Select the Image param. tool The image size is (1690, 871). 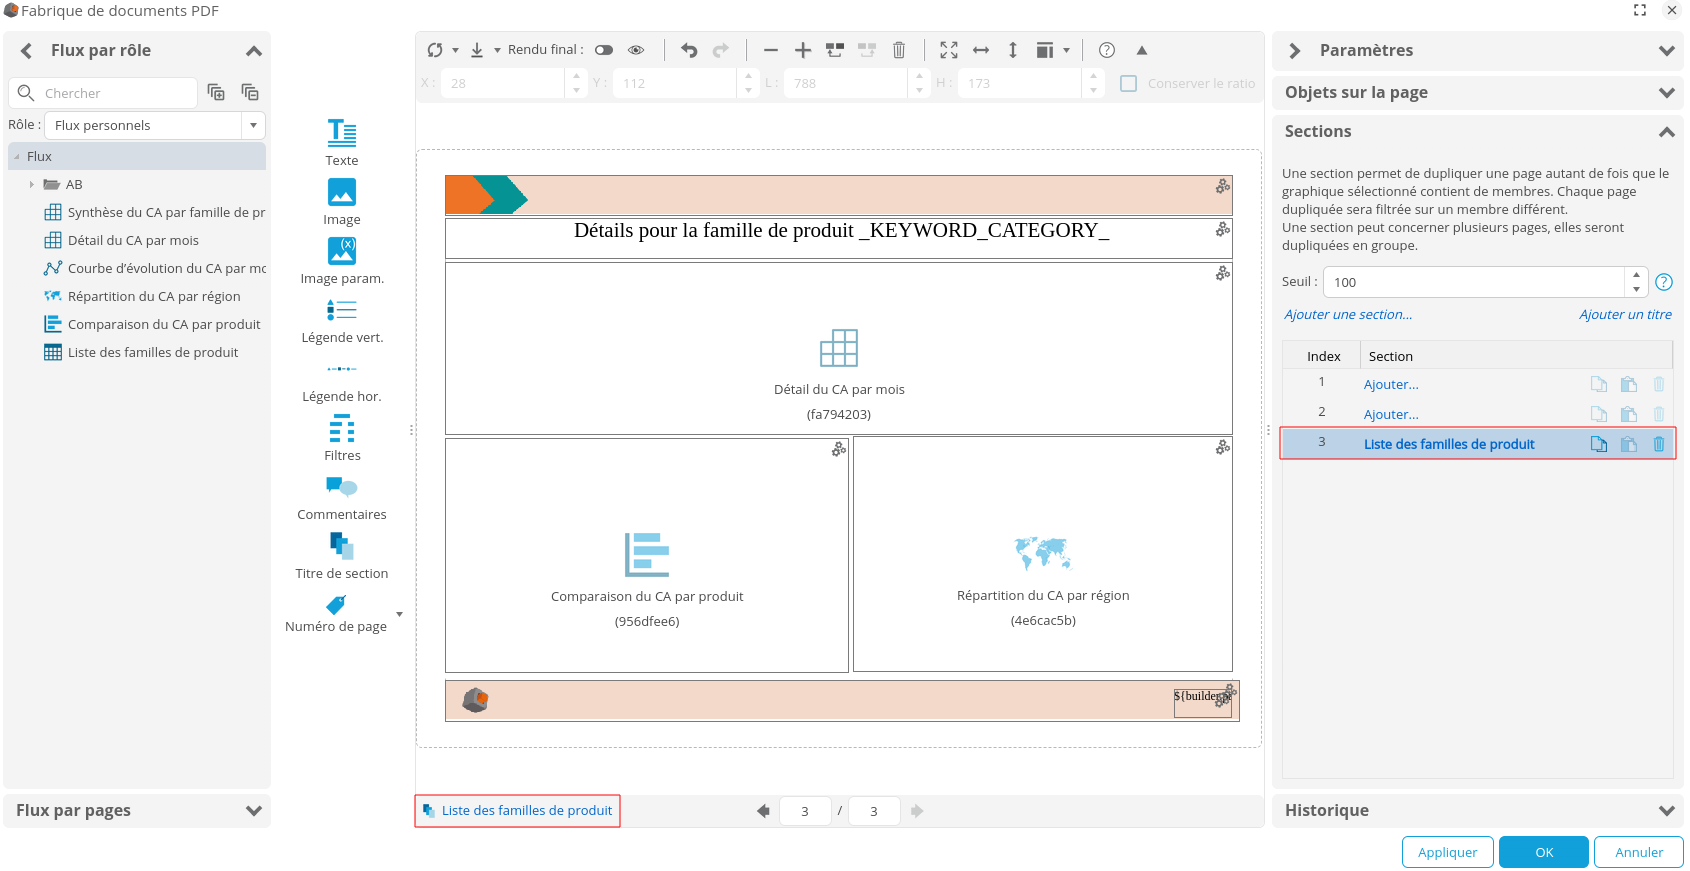(x=342, y=260)
